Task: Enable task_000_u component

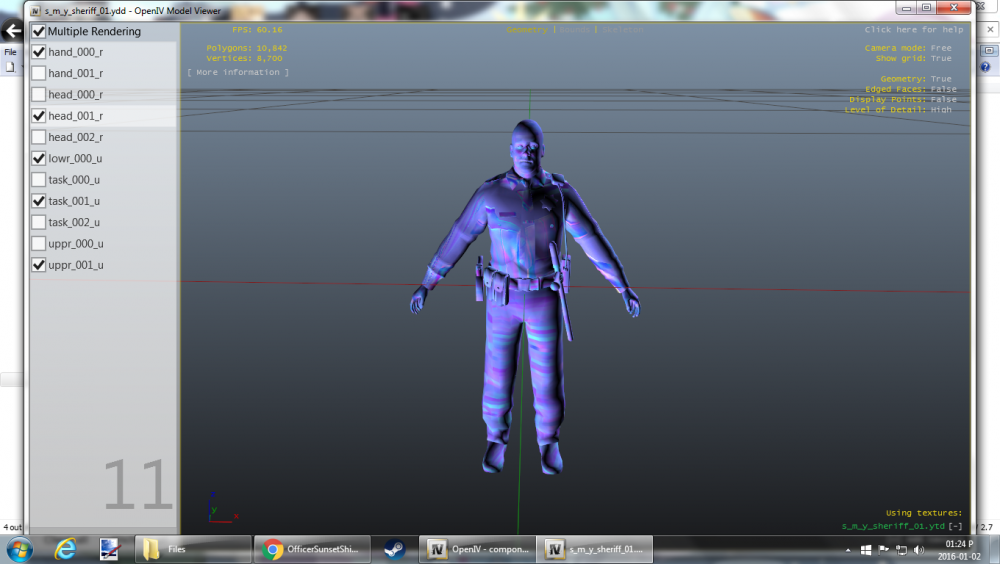Action: [39, 180]
